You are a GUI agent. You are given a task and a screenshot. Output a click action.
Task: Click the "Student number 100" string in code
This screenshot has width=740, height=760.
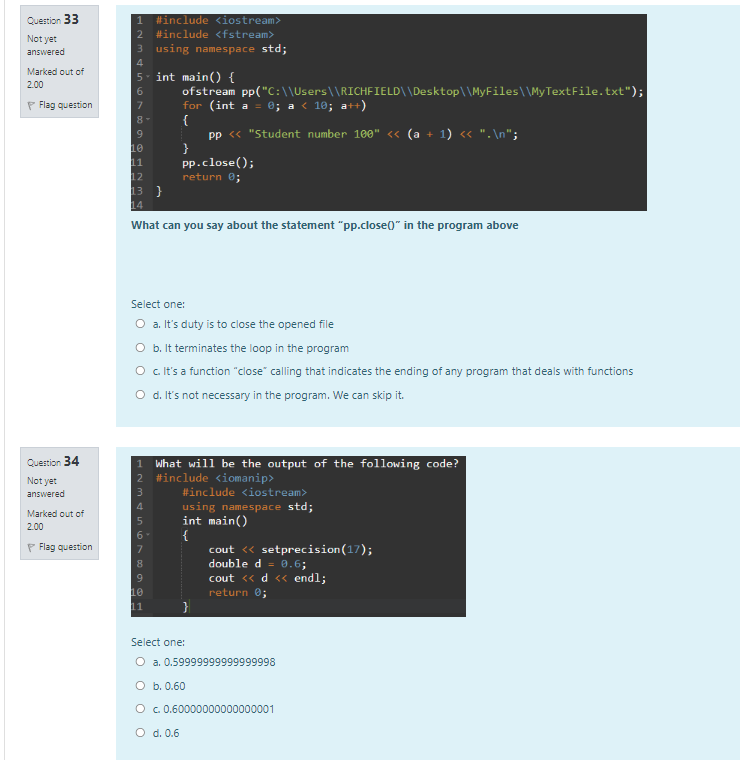tap(314, 134)
